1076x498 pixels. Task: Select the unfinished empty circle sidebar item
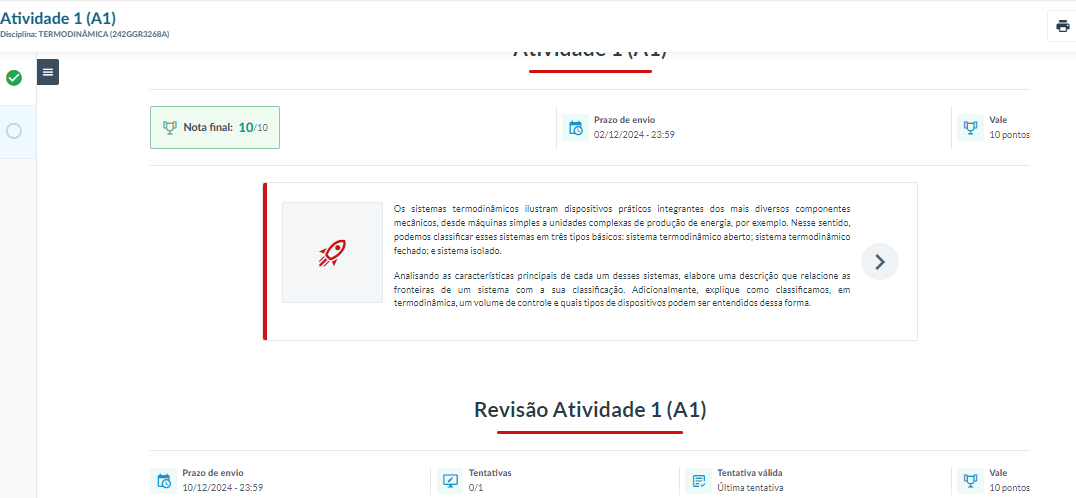(x=14, y=131)
